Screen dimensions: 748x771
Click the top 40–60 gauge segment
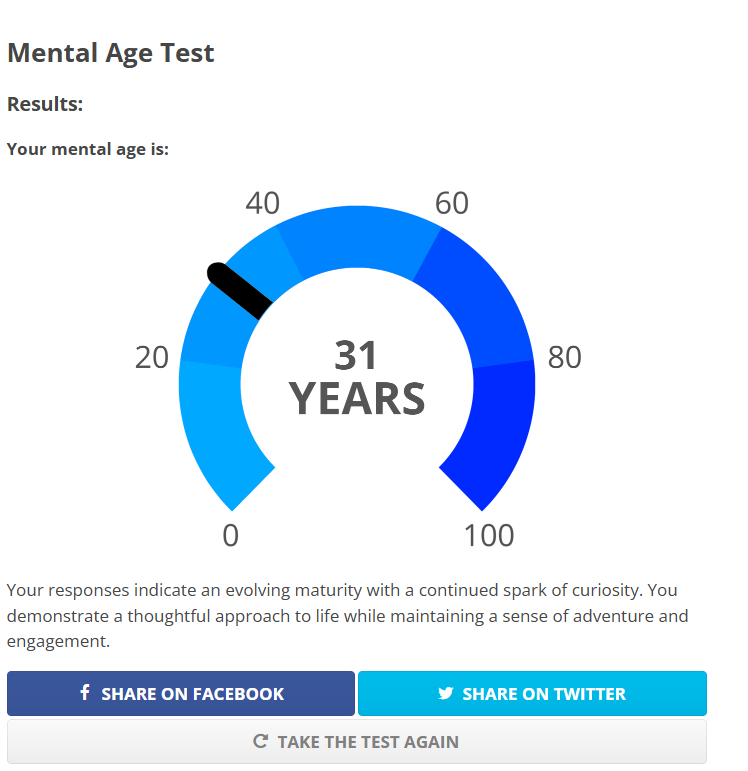click(358, 238)
